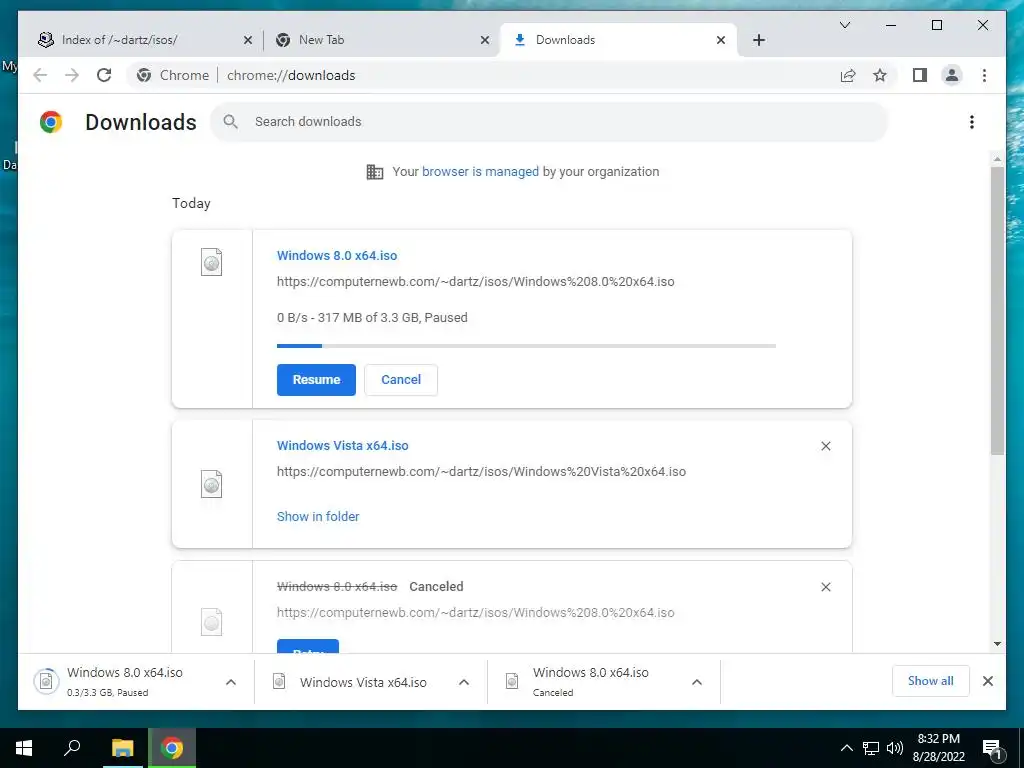Open the paused Windows 8.0 x64.iso link
This screenshot has width=1024, height=768.
point(337,255)
